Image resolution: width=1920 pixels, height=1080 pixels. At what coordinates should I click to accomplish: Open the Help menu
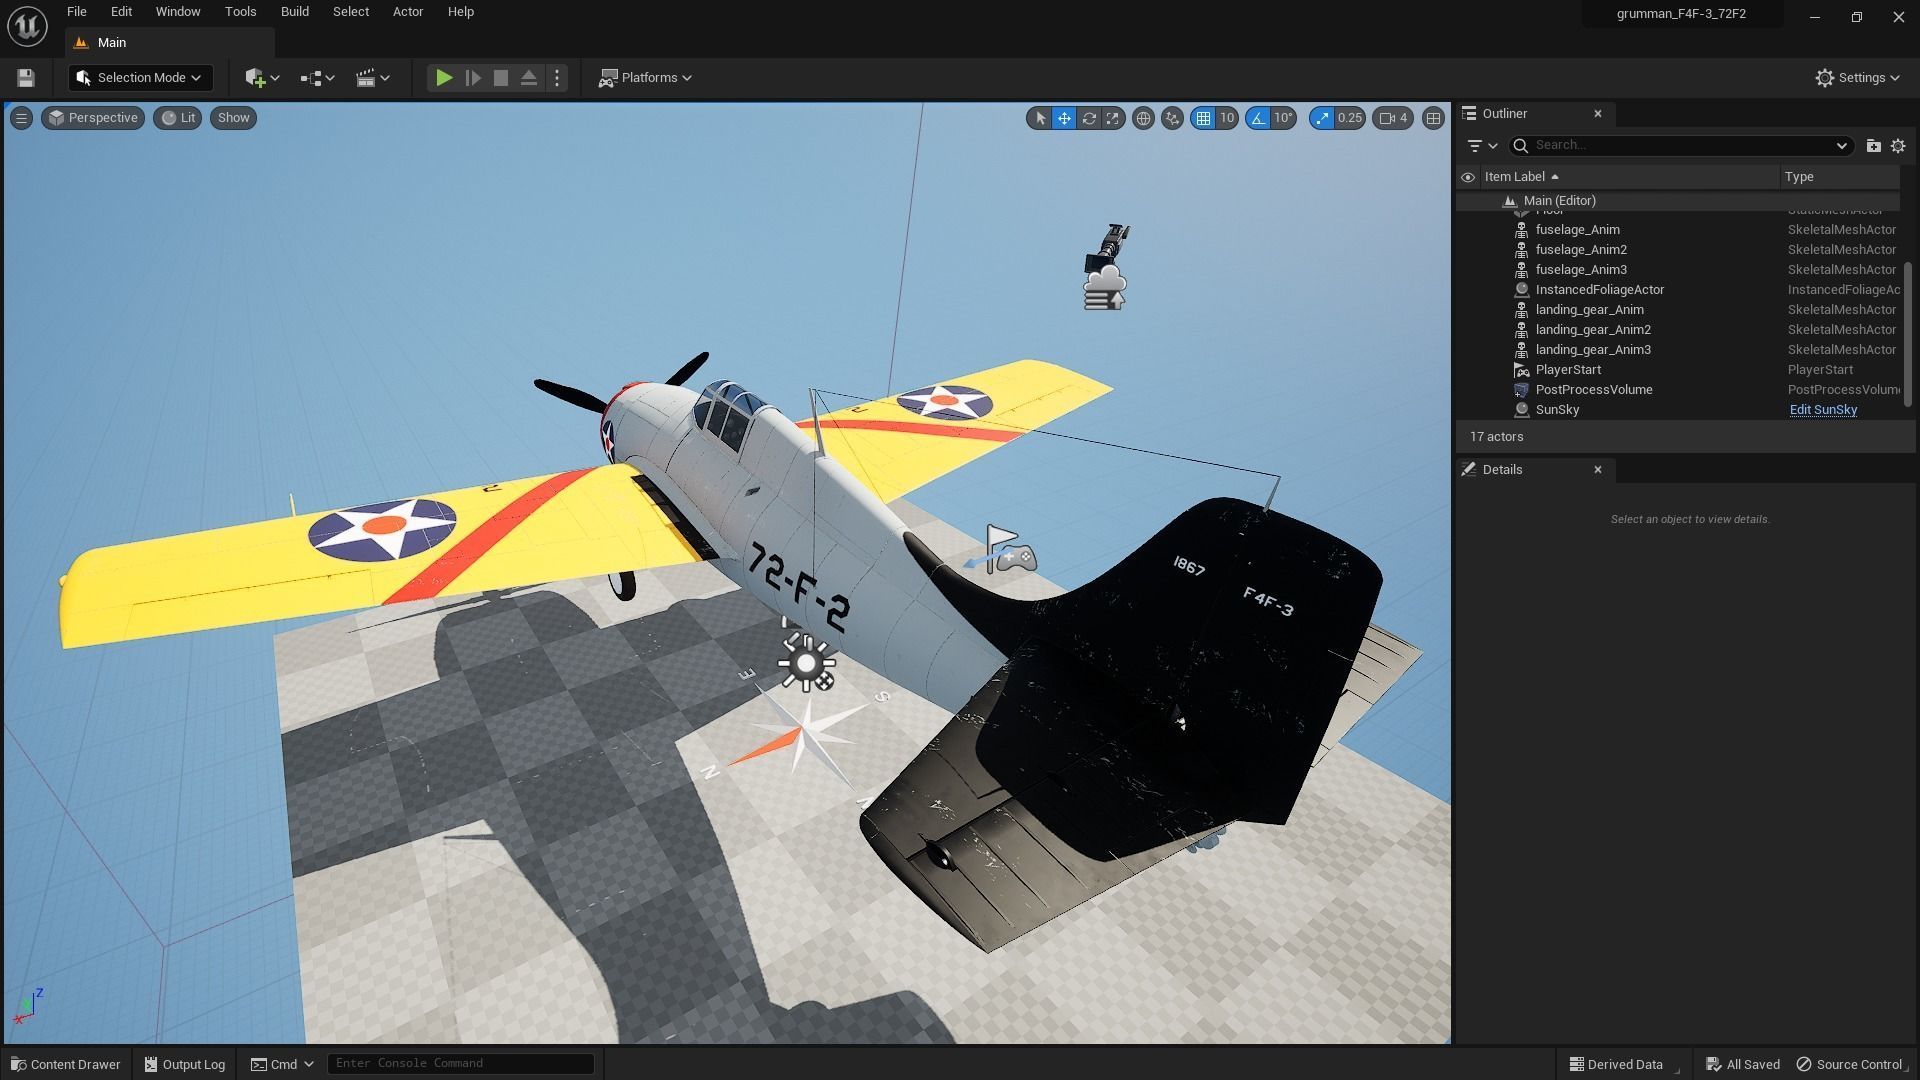click(461, 12)
